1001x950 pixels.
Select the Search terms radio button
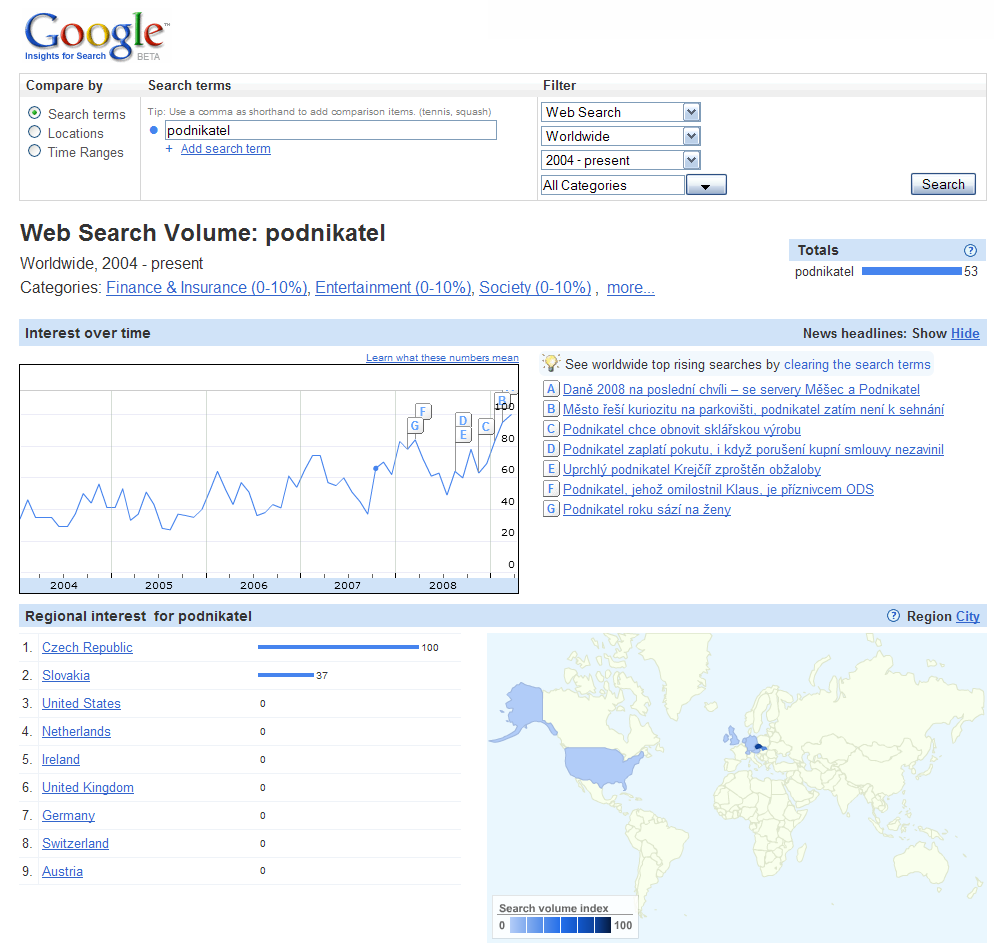tap(34, 113)
